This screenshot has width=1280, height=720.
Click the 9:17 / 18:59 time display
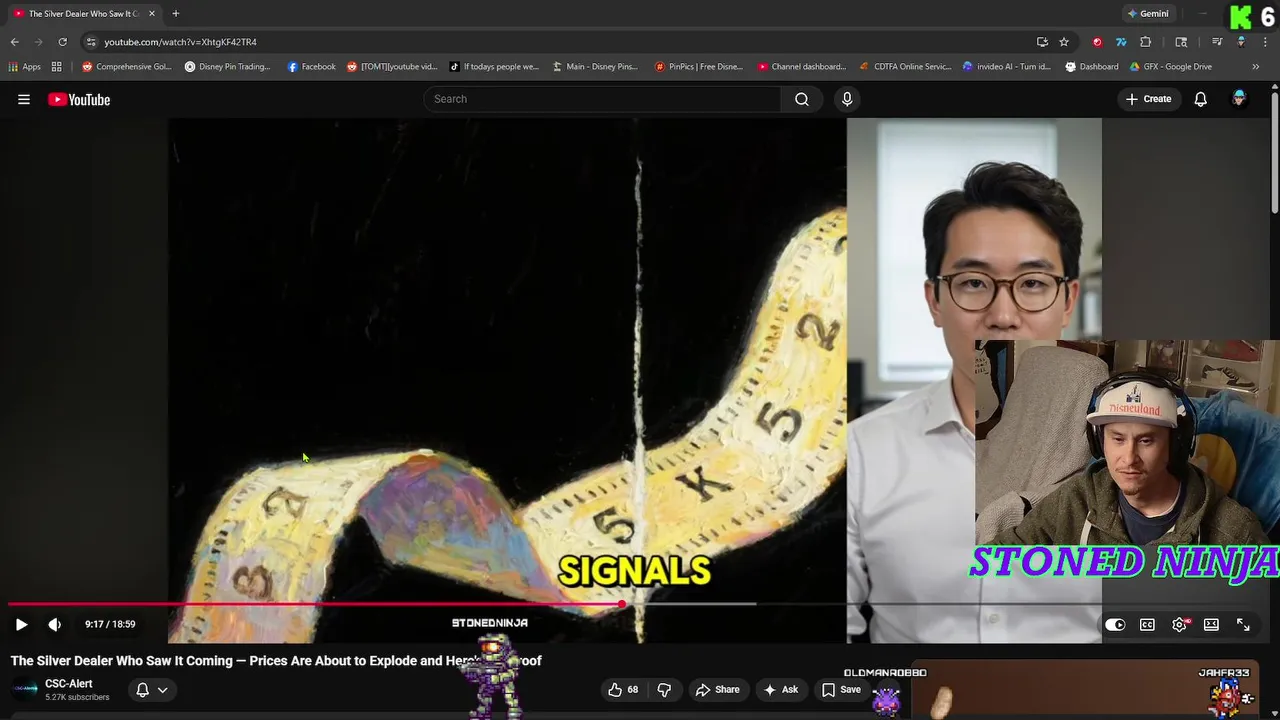pos(110,624)
